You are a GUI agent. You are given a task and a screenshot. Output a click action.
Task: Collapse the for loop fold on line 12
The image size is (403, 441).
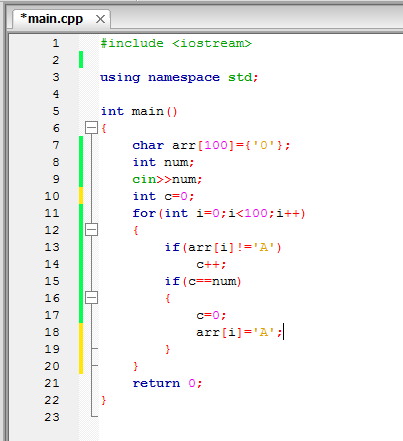click(91, 230)
